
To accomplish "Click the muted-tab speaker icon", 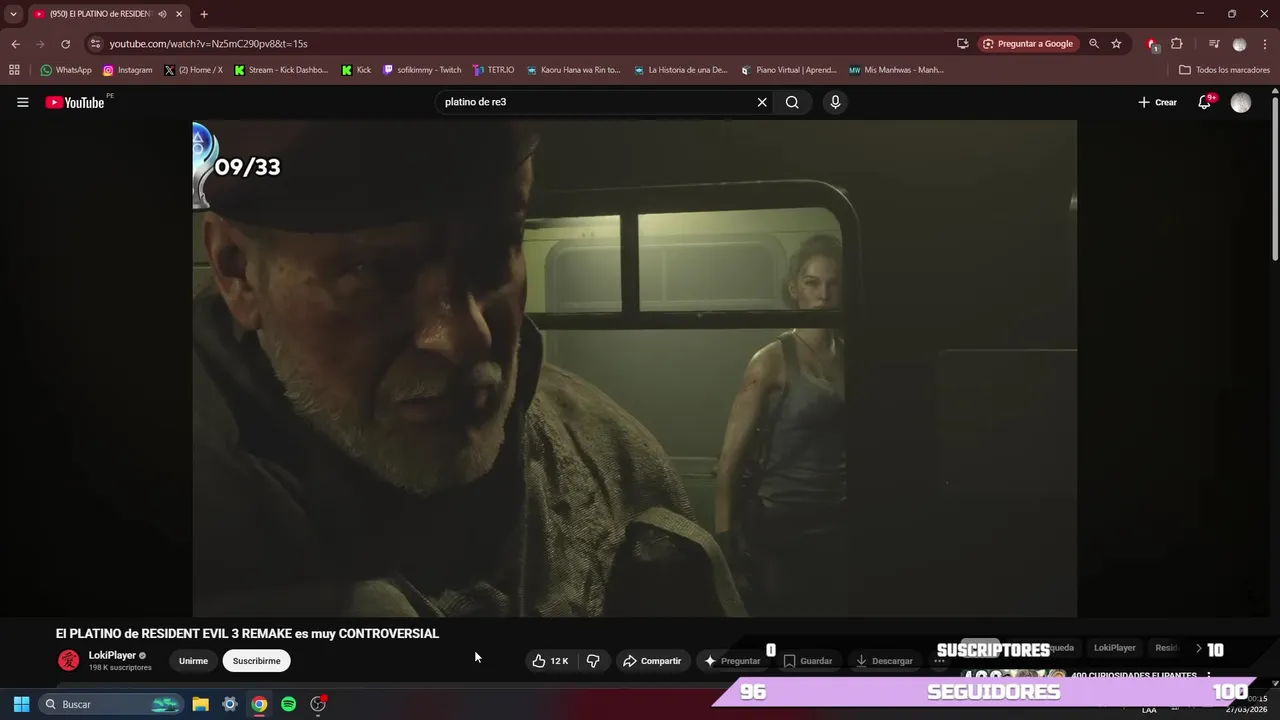I will tap(162, 14).
